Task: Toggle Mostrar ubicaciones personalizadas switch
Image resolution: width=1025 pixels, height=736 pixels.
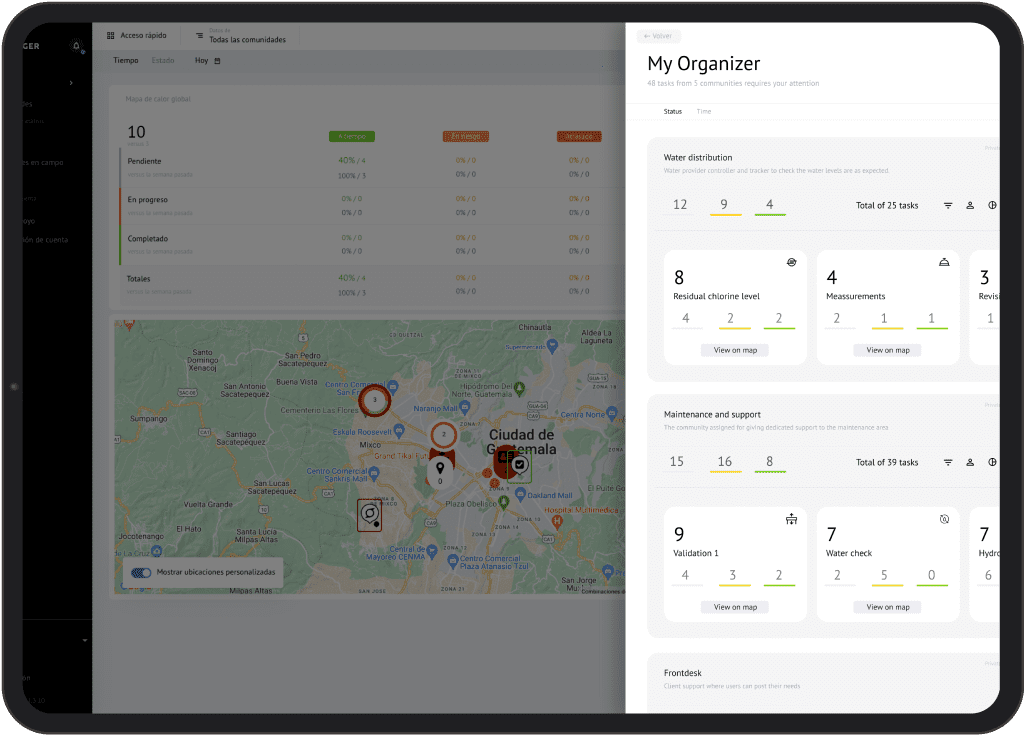Action: click(141, 573)
